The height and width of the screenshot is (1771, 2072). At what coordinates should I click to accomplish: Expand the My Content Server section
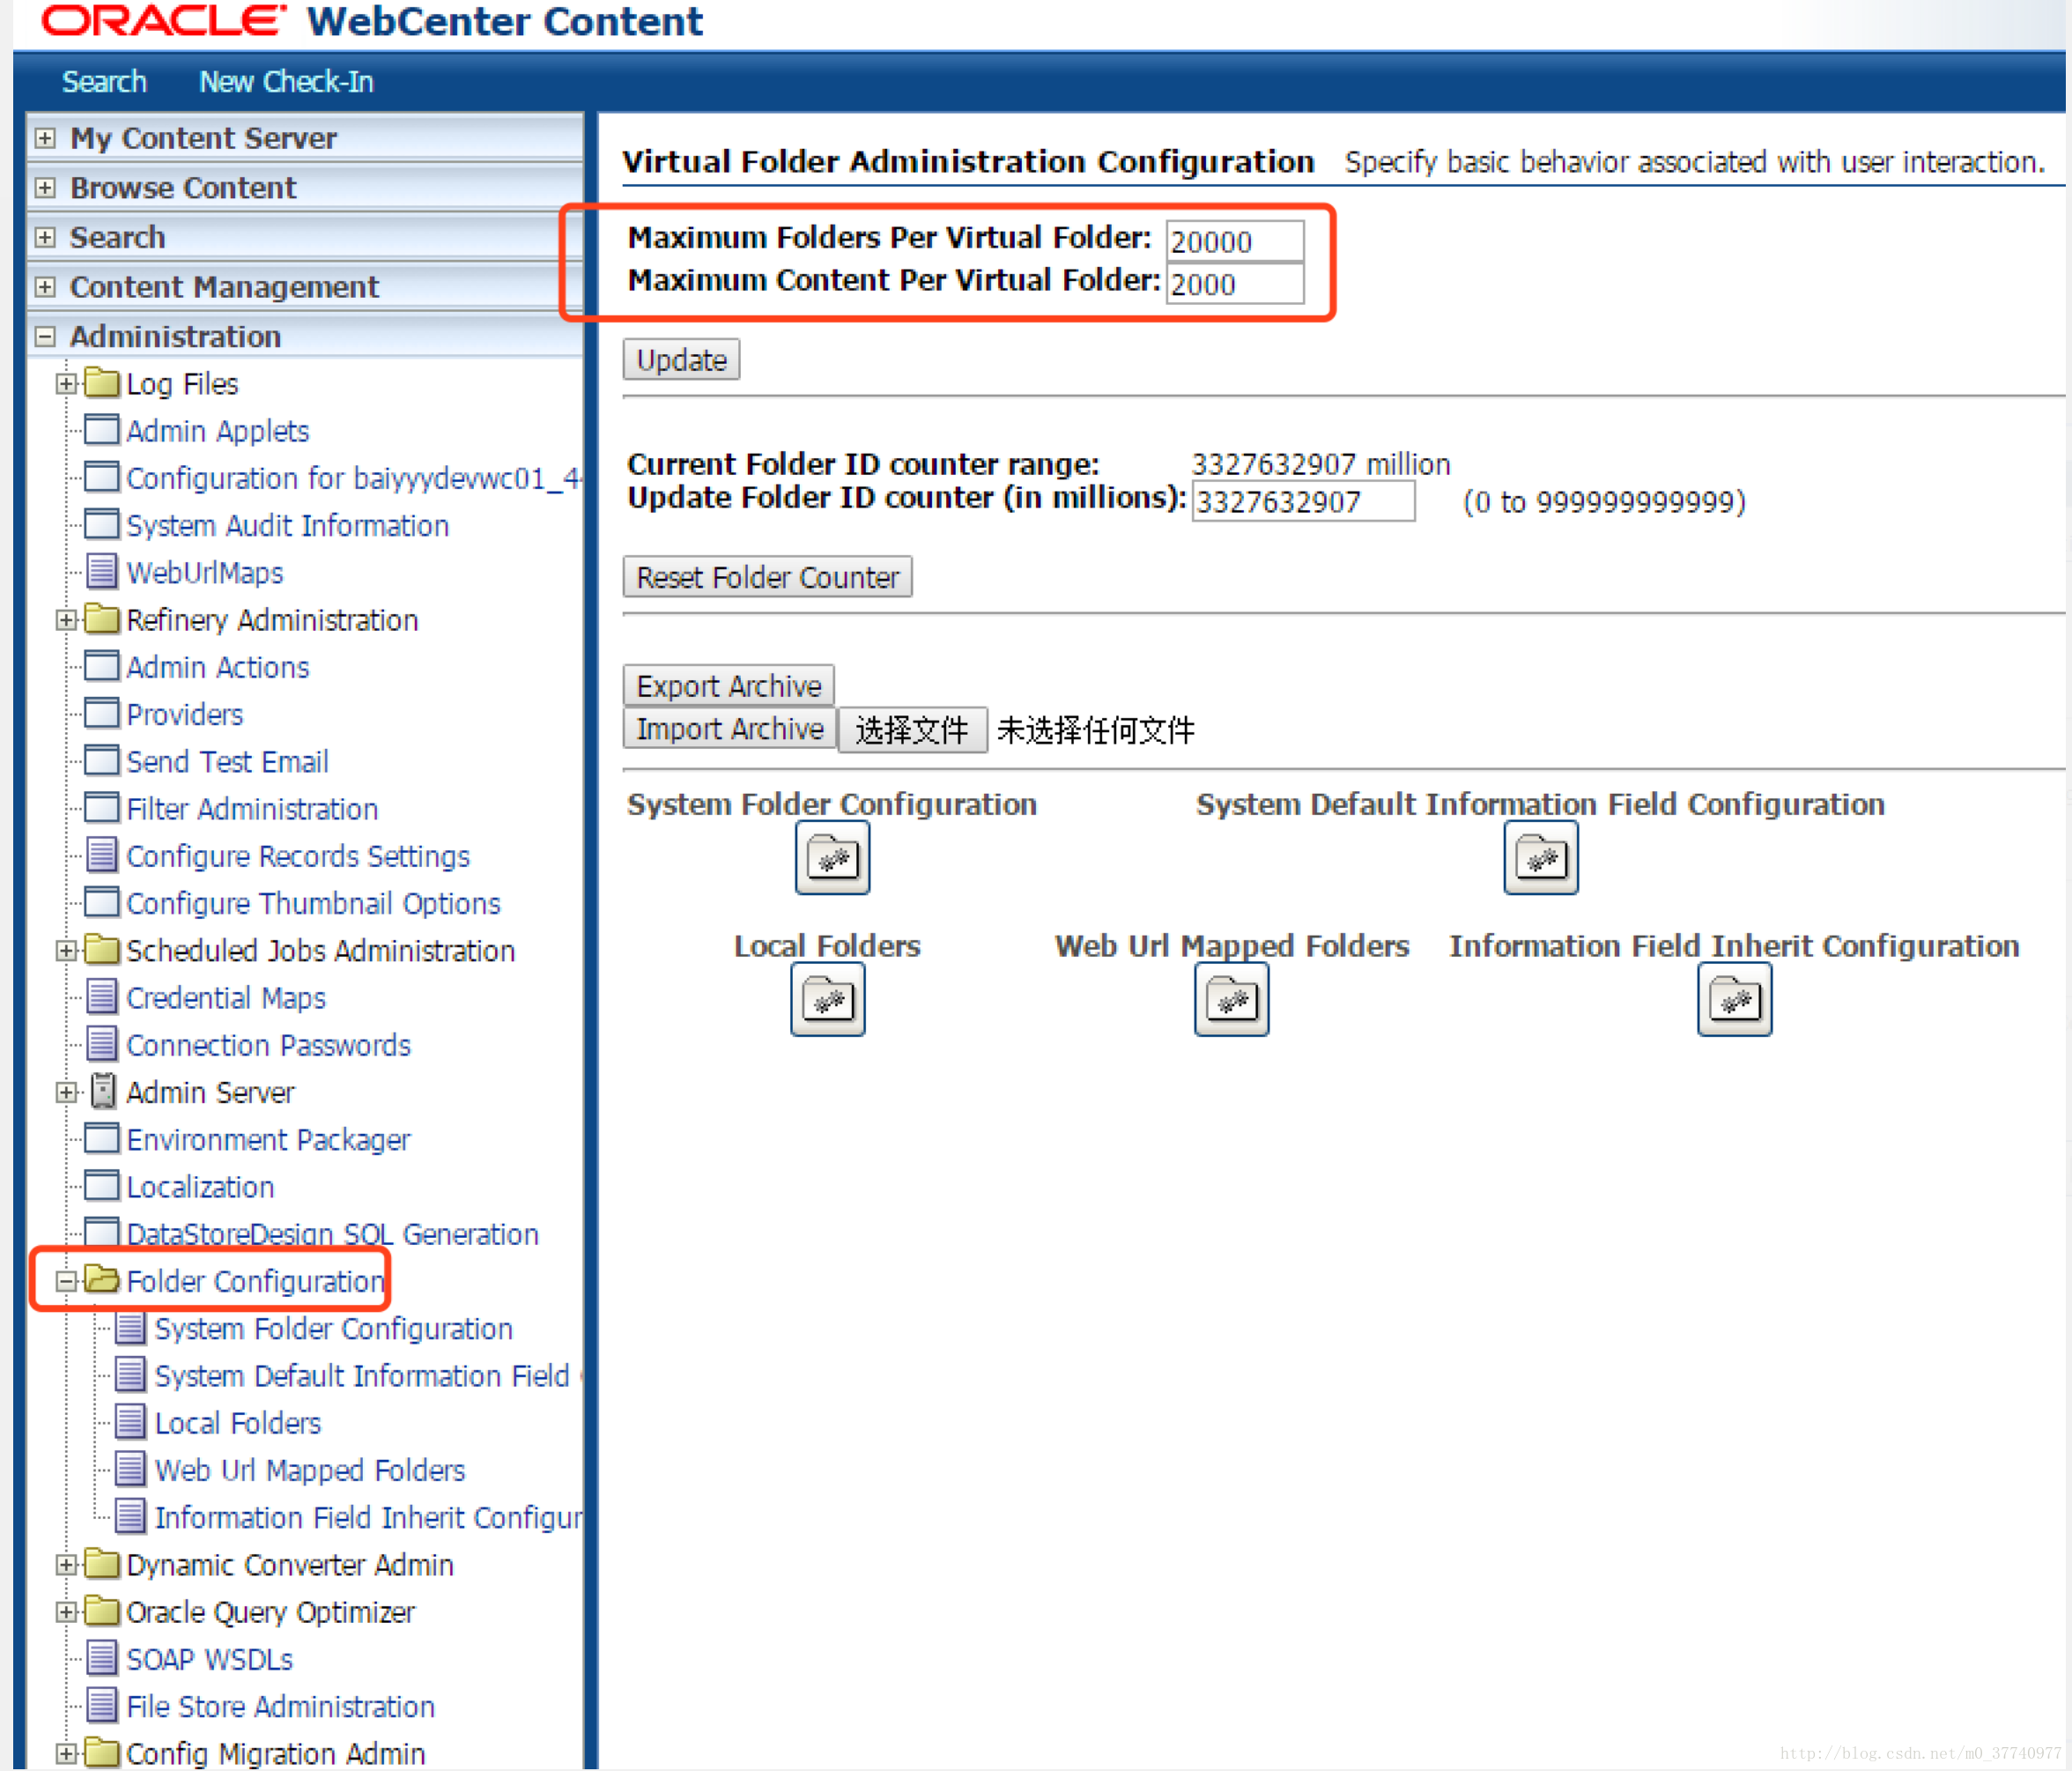coord(45,138)
